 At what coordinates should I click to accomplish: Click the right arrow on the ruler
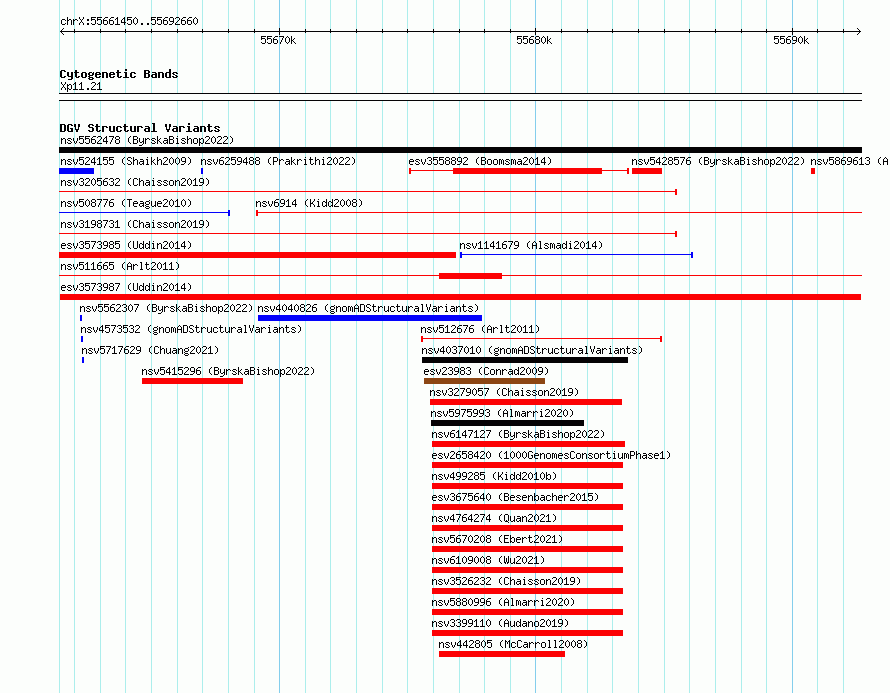(858, 32)
